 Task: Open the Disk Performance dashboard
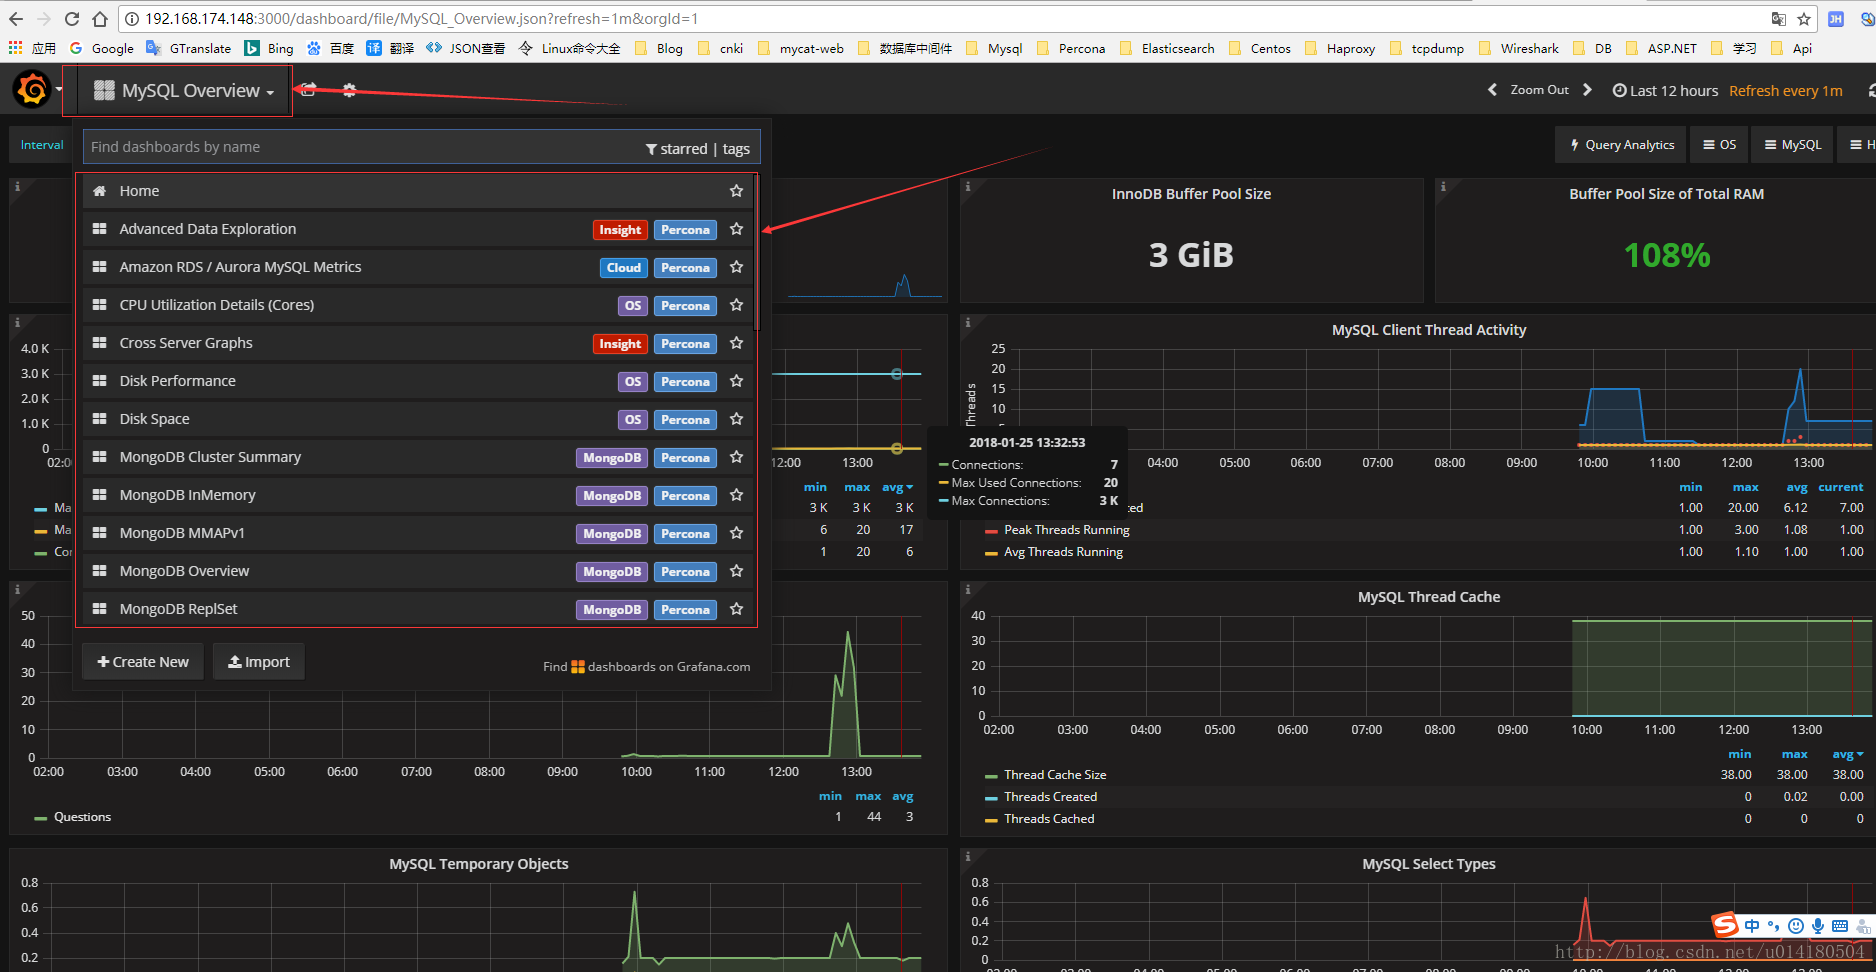click(418, 381)
